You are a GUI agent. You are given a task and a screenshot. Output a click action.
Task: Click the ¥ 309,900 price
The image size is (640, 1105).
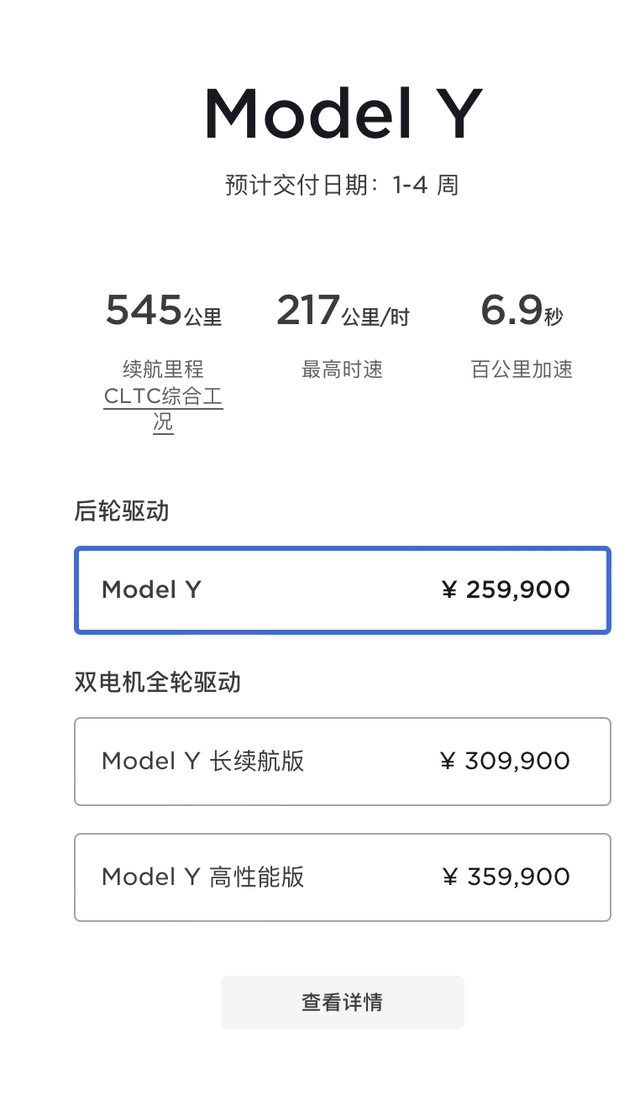[x=505, y=761]
